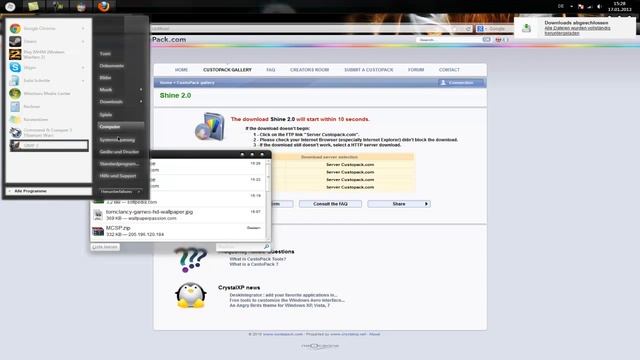
Task: Expand the Google Chrome jump list arrow
Action: pos(83,29)
